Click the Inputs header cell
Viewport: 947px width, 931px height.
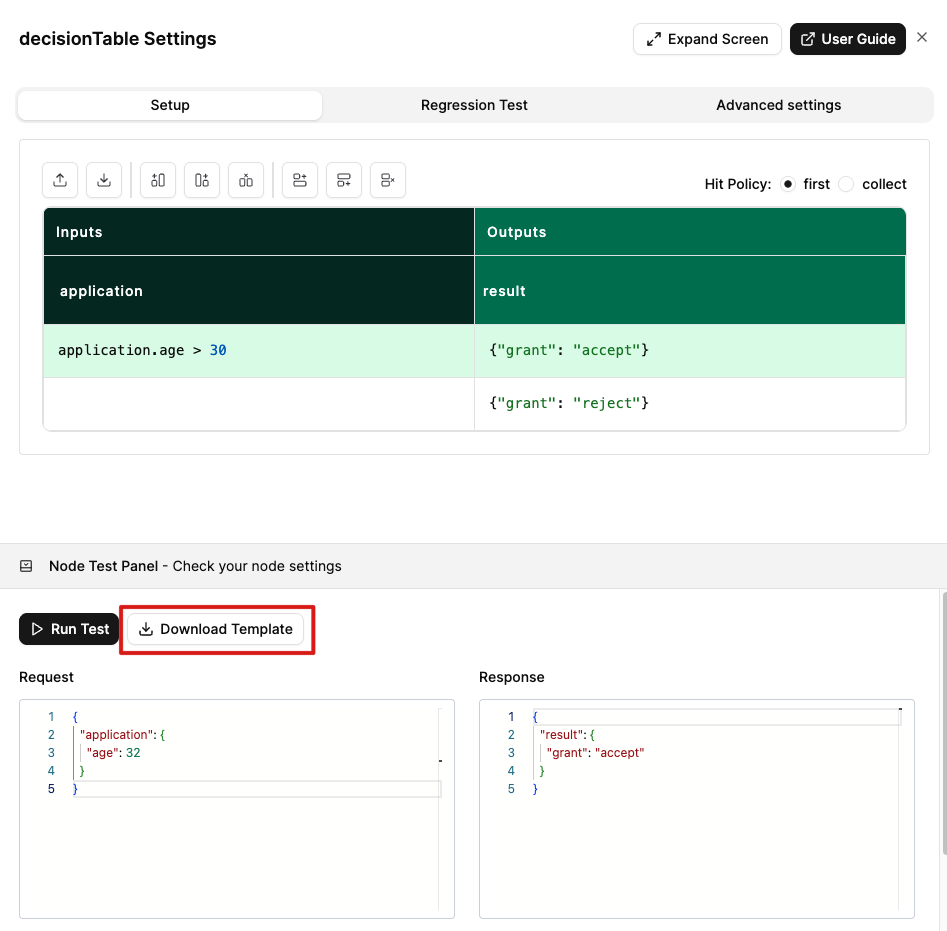pos(259,232)
